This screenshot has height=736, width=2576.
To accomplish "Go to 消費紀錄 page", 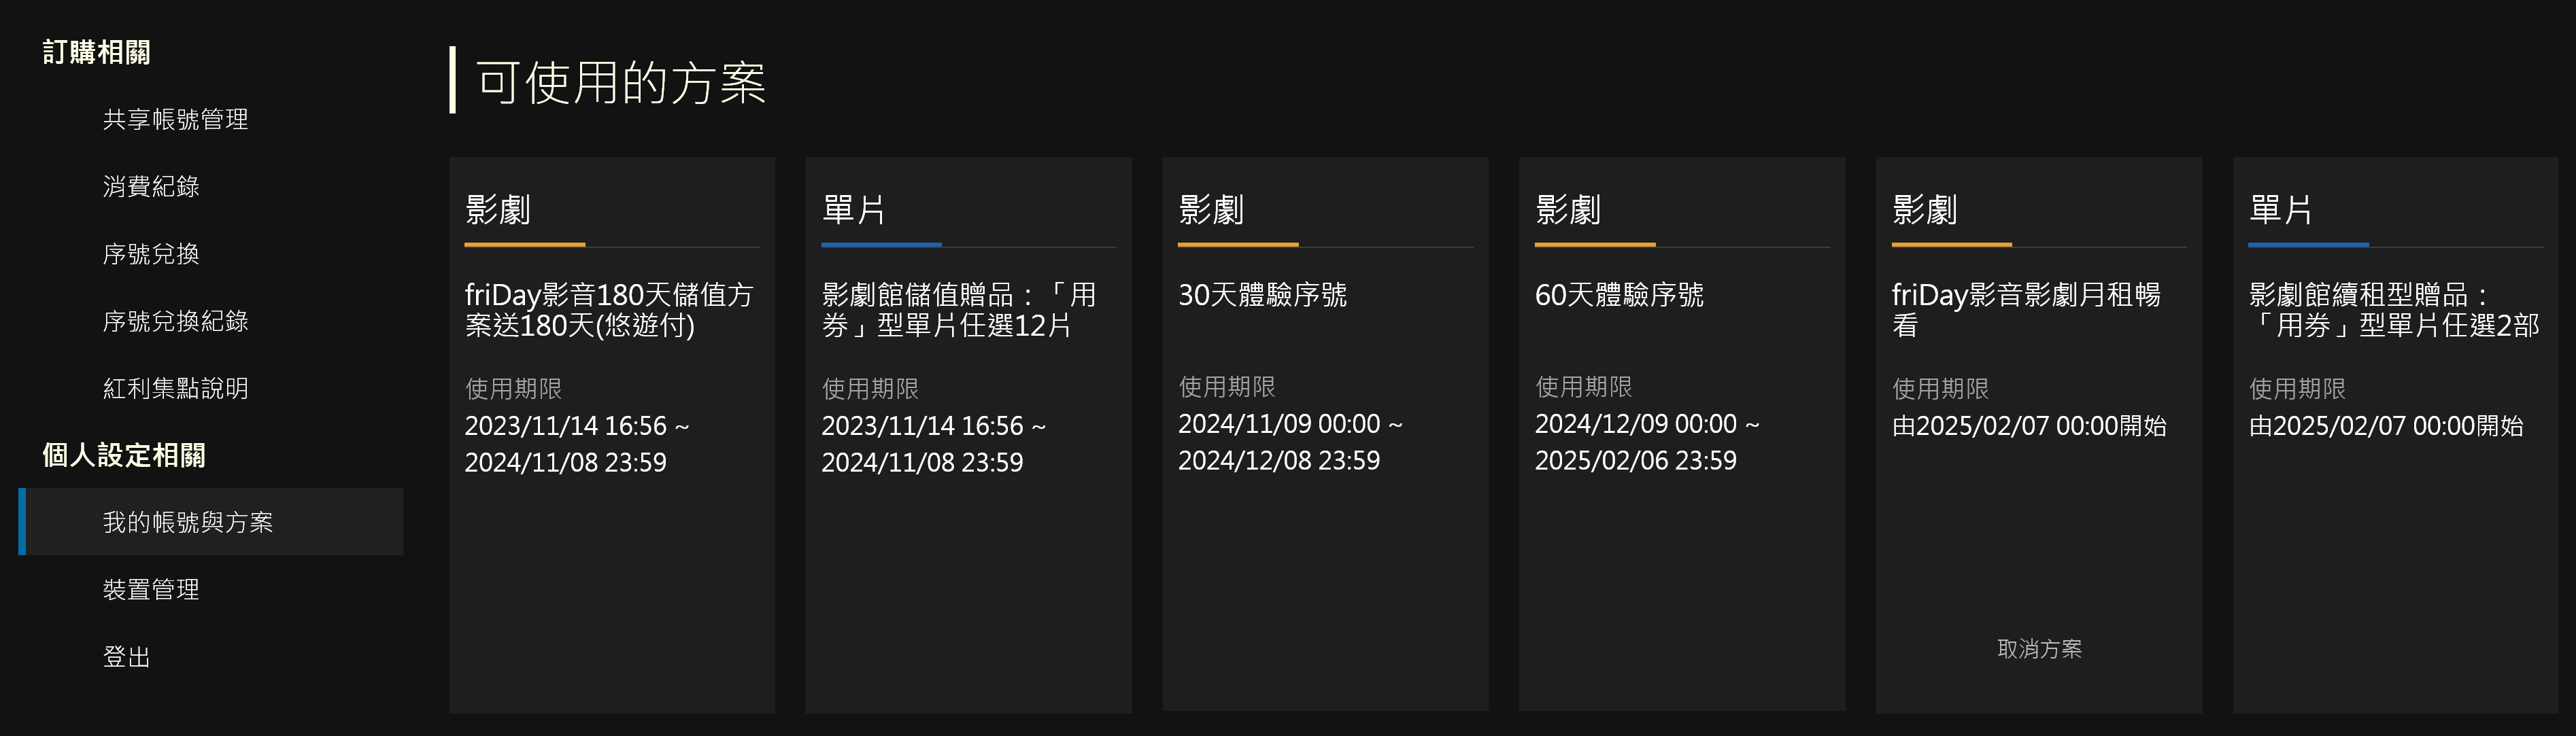I will (x=151, y=187).
